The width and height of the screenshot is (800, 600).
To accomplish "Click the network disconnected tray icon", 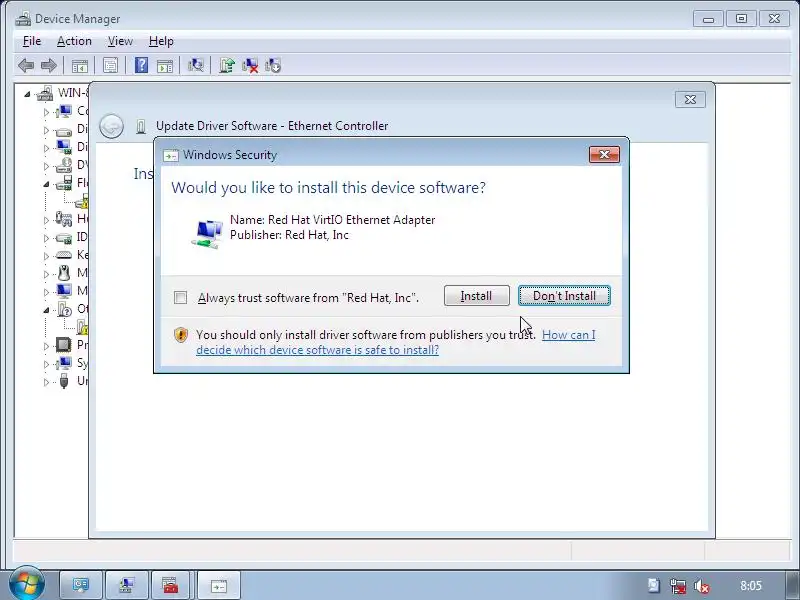I will point(678,586).
